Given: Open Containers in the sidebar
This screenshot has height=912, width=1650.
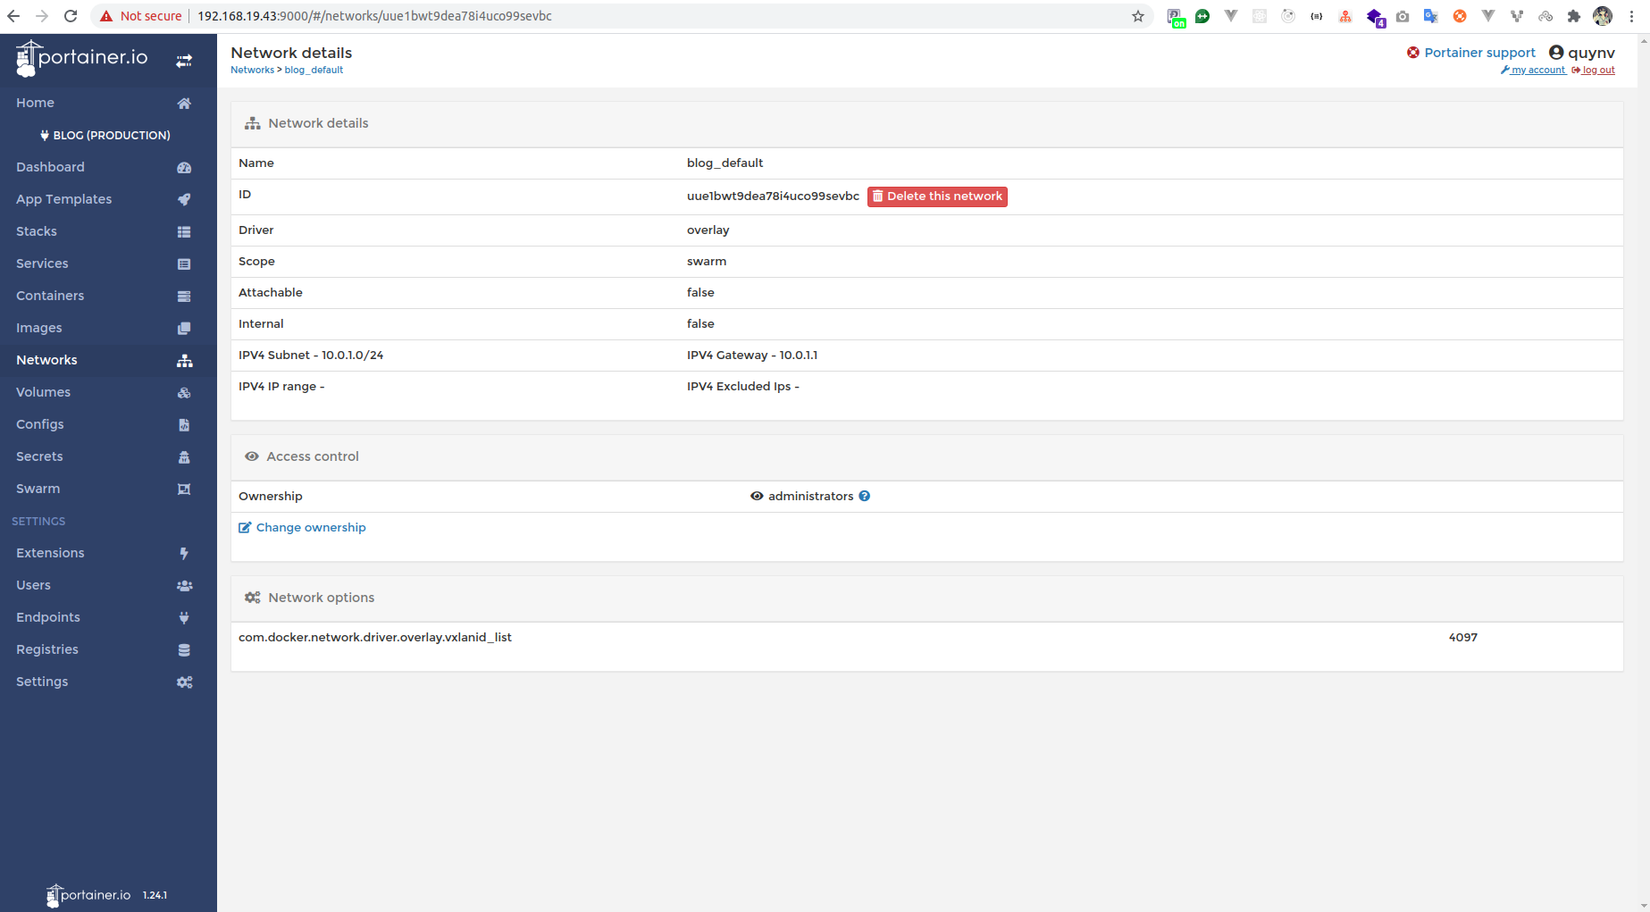Looking at the screenshot, I should coord(50,296).
